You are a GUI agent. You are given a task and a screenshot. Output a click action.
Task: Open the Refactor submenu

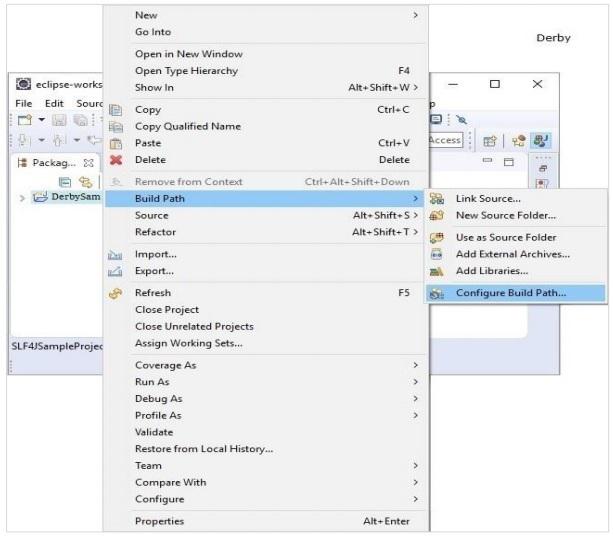pyautogui.click(x=265, y=232)
